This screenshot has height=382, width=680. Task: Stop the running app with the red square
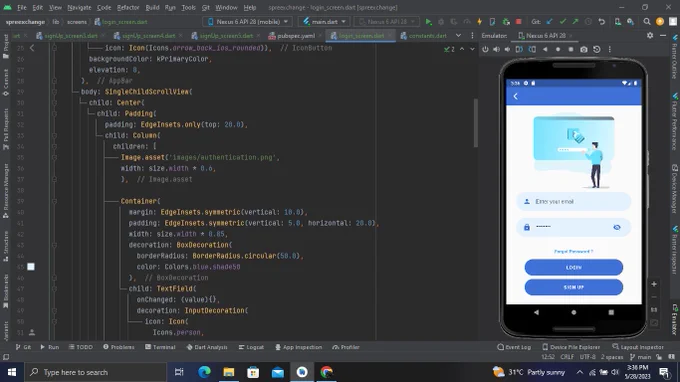518,22
